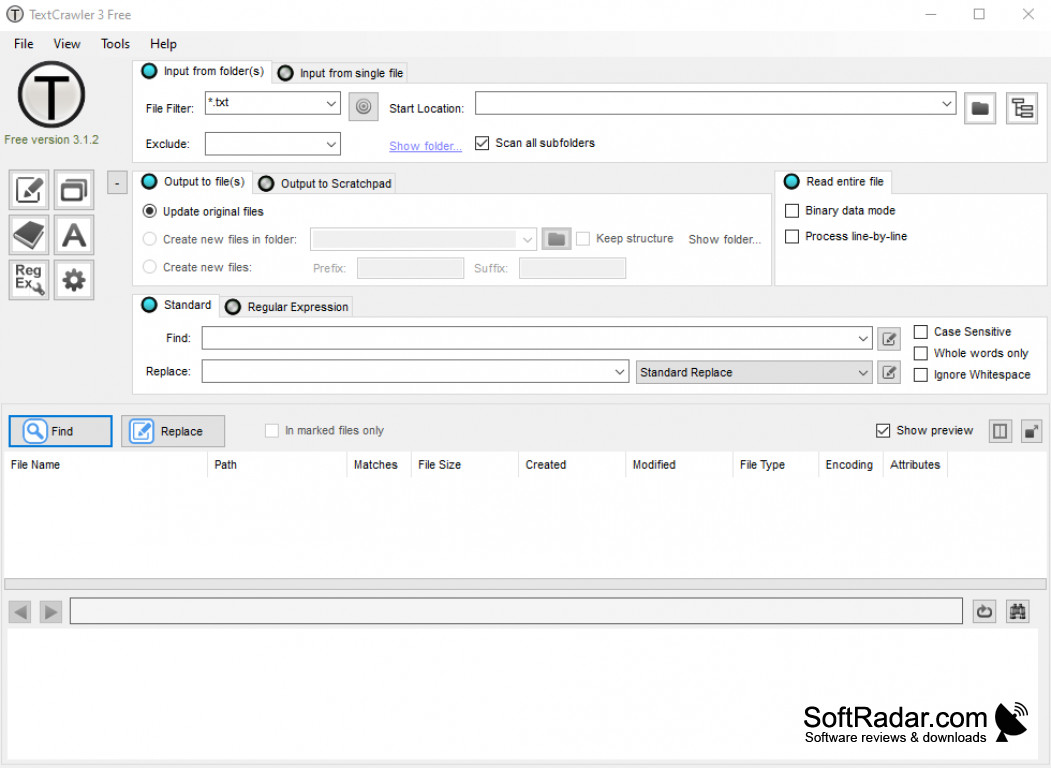This screenshot has height=768, width=1051.
Task: Click the Replace button
Action: click(172, 431)
